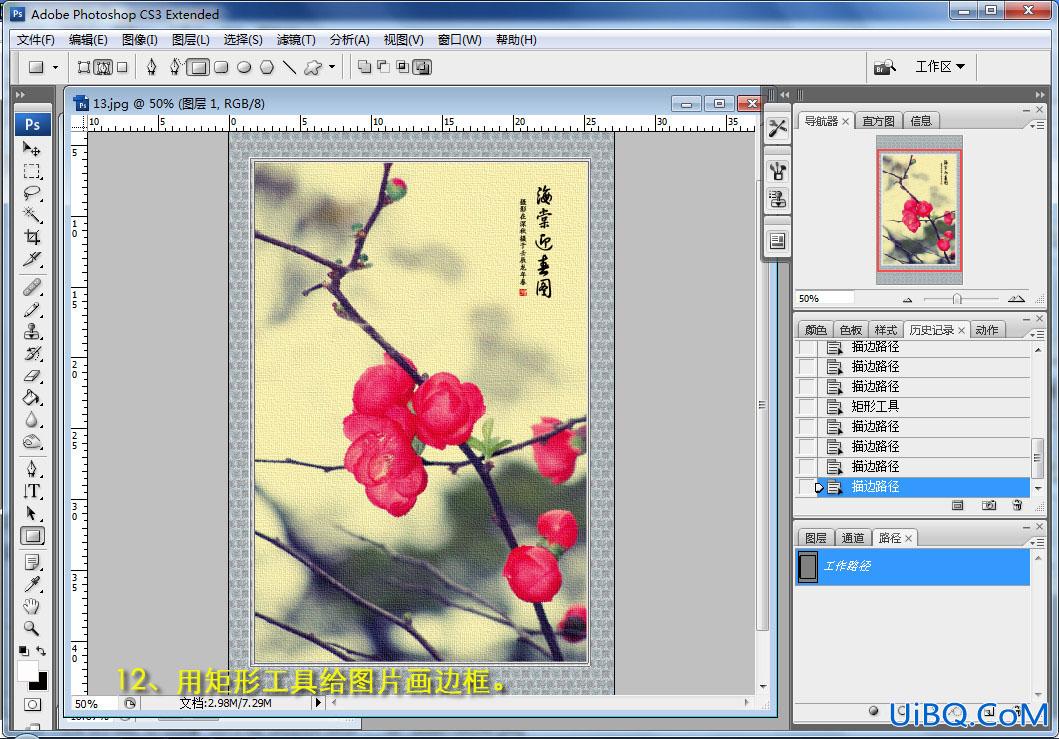Choose Line tool in options bar
This screenshot has height=739, width=1059.
(x=290, y=67)
